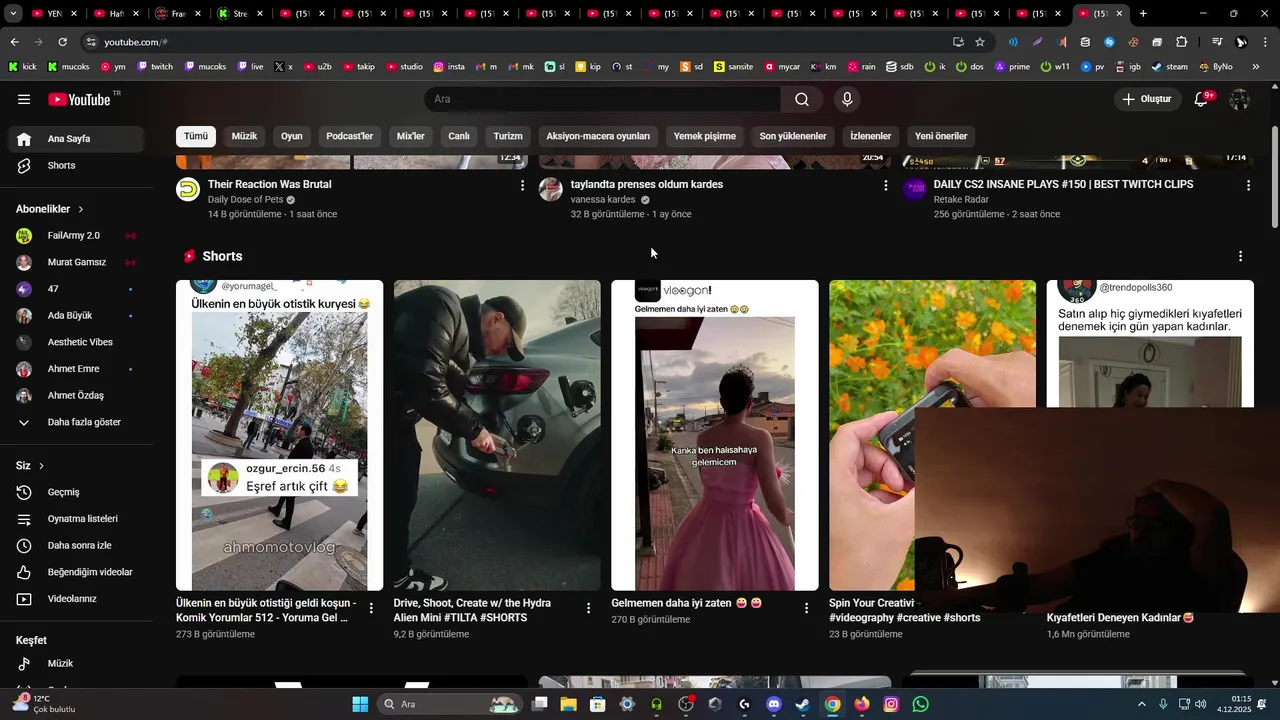Open Shorts section more options menu
The image size is (1280, 720).
[1240, 256]
